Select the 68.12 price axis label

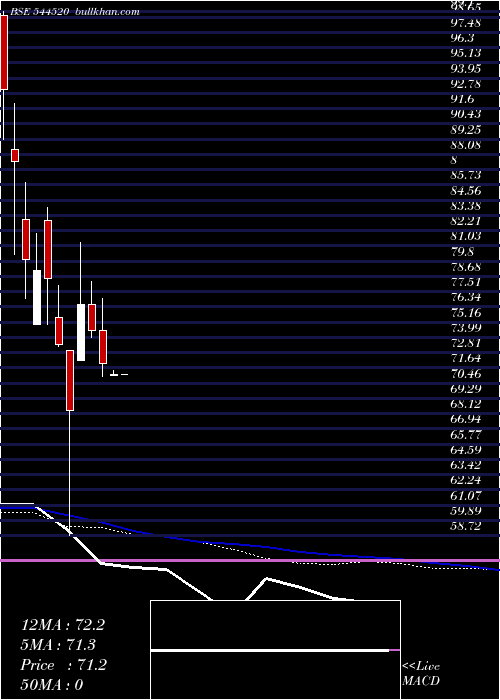pos(466,404)
